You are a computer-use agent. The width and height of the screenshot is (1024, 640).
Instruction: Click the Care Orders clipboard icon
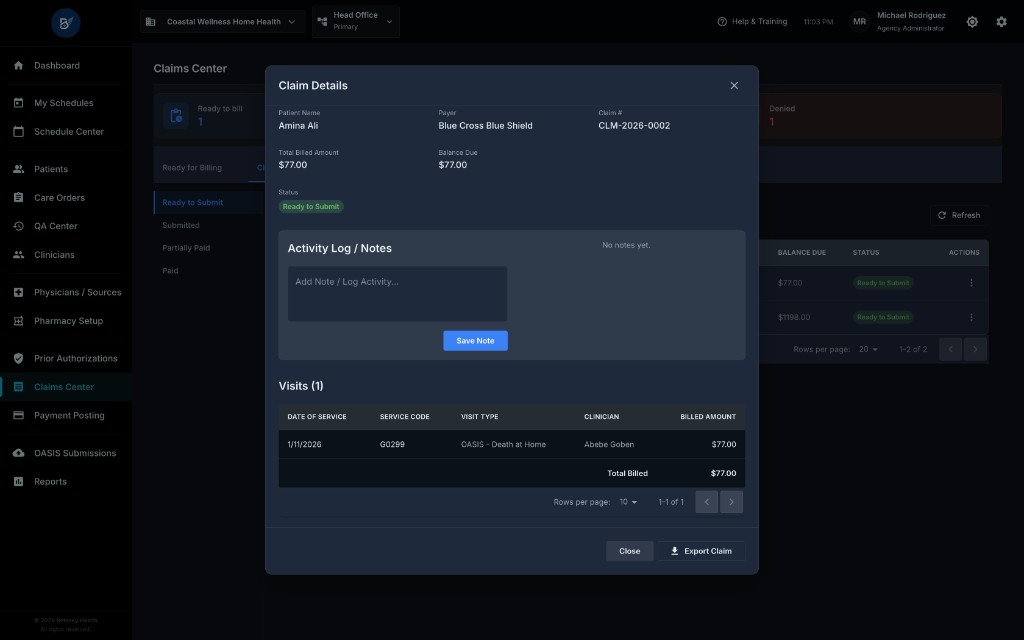[18, 197]
